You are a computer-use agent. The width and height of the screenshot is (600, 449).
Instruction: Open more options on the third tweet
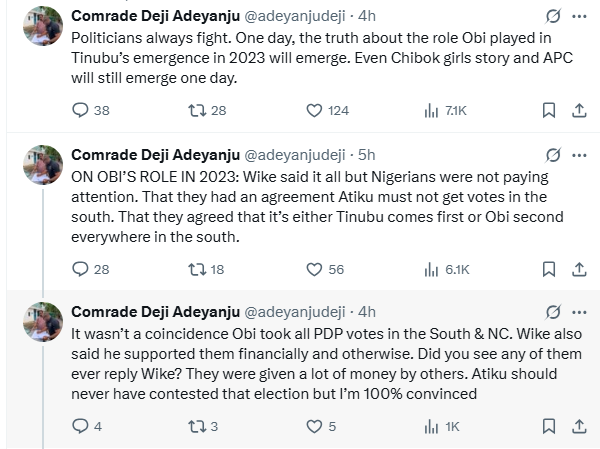[x=579, y=312]
